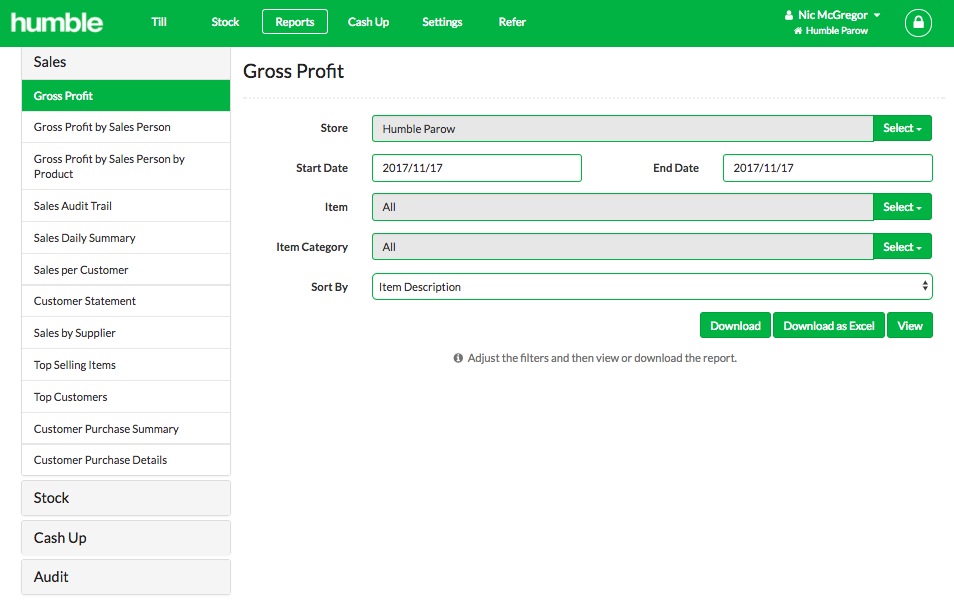This screenshot has height=610, width=954.
Task: Open the Sales Audit Trail report
Action: (126, 206)
